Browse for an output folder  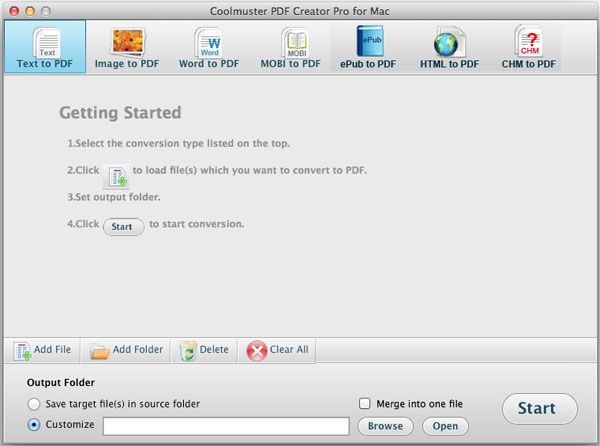pos(385,426)
